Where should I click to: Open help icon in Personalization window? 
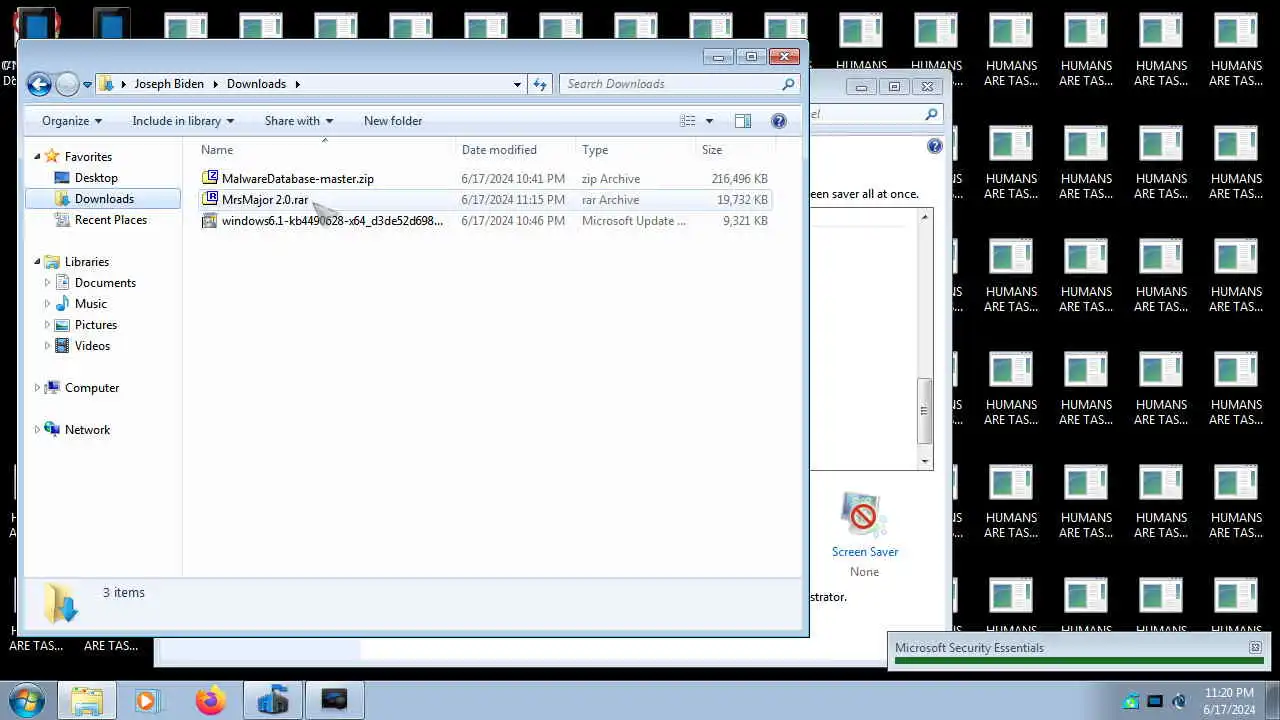pos(935,146)
